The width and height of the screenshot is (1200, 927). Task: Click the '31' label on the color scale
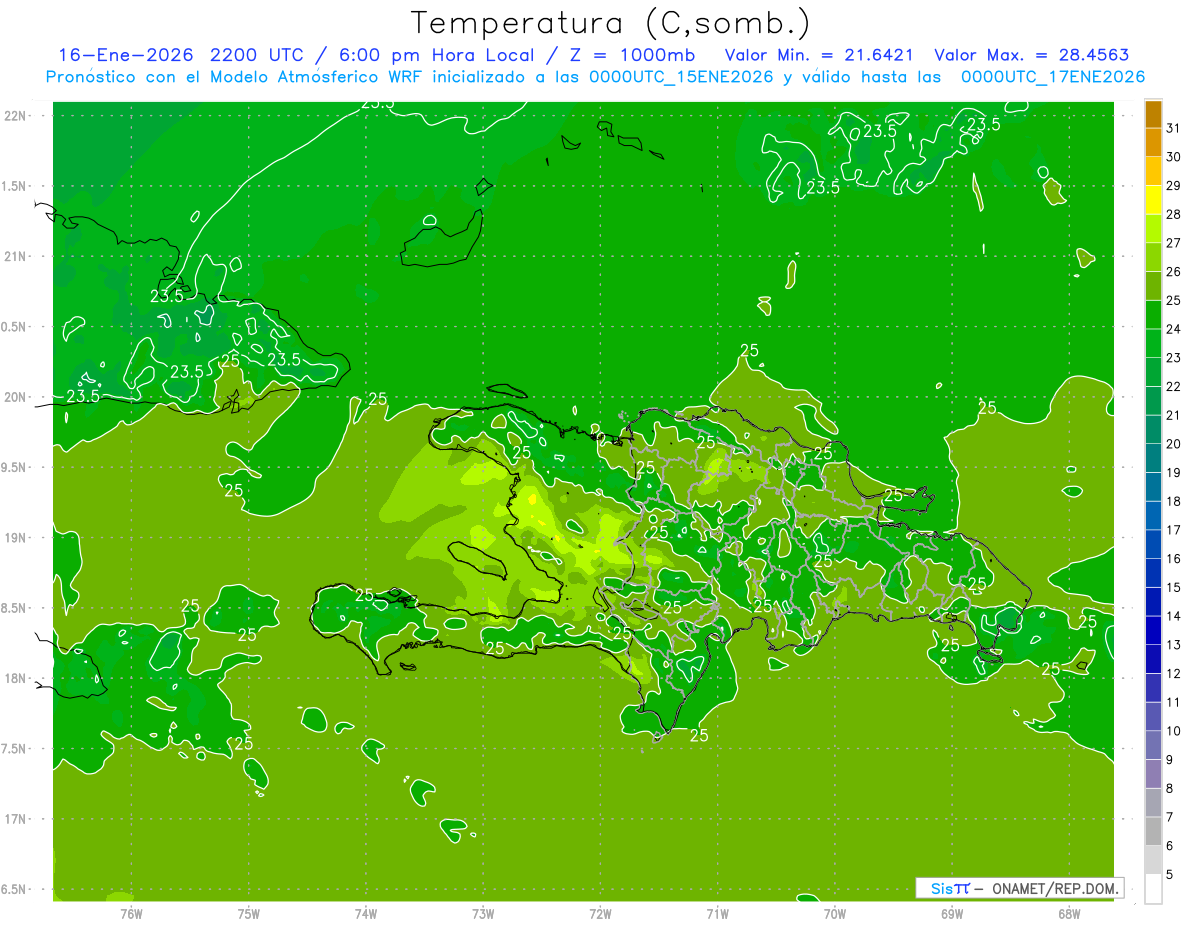1174,128
